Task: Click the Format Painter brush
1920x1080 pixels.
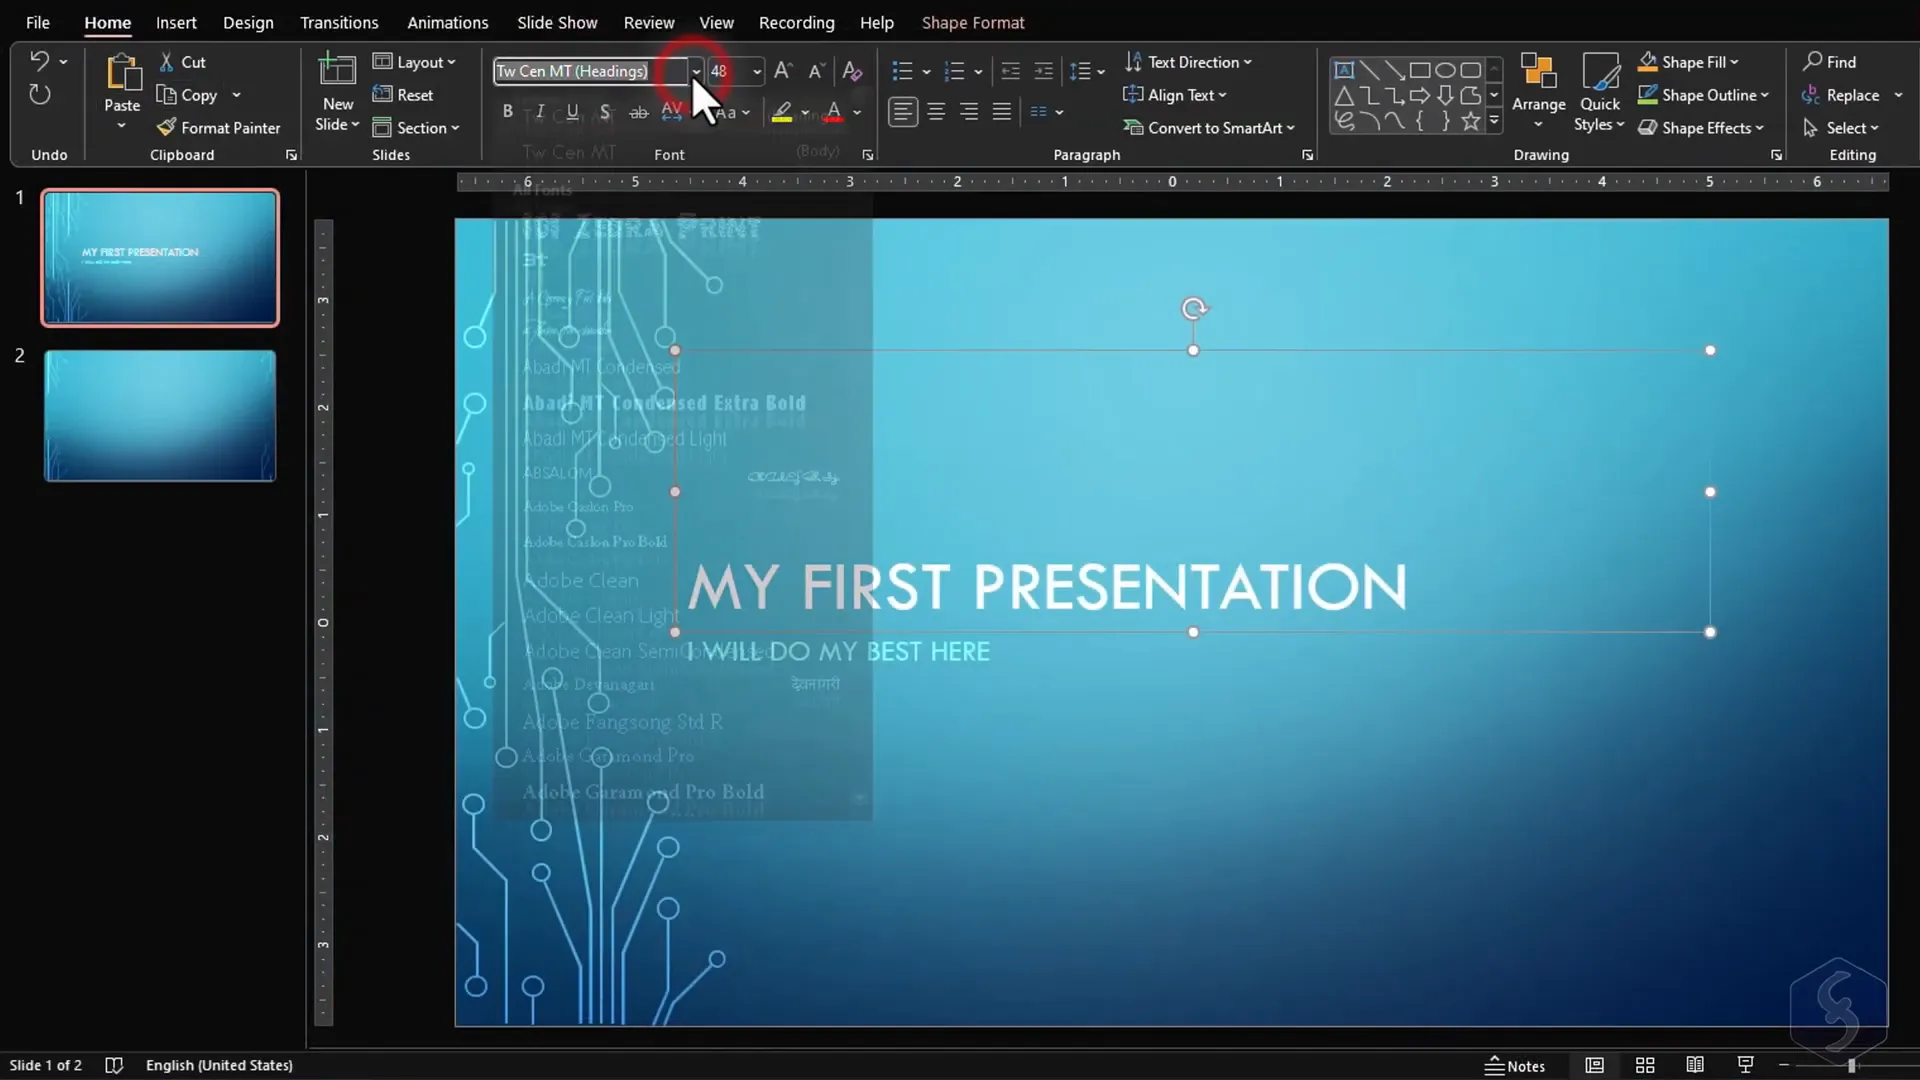Action: click(166, 128)
